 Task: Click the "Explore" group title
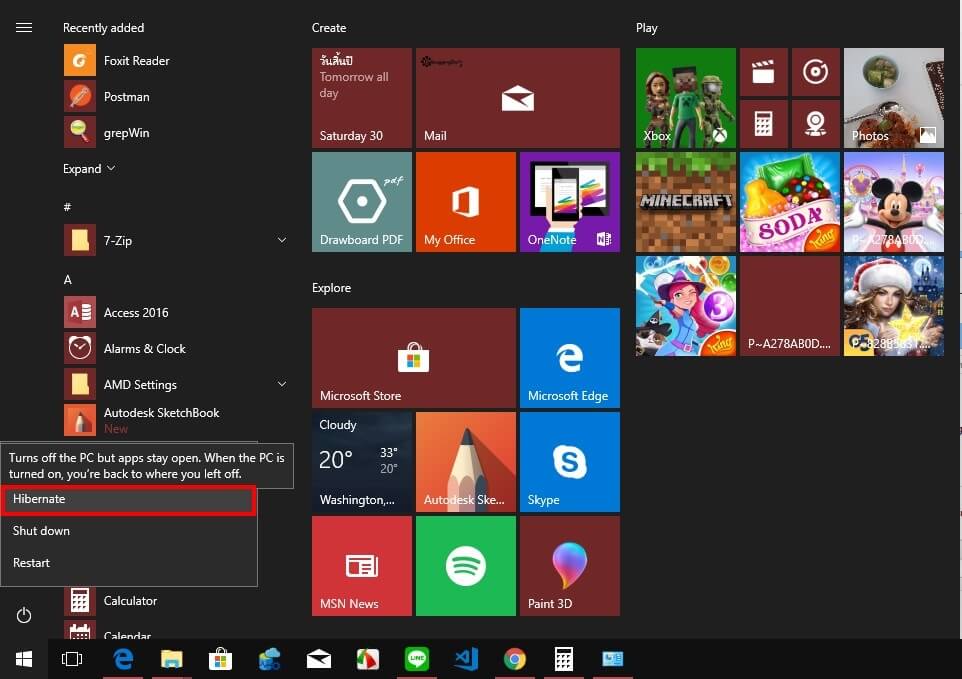tap(331, 288)
